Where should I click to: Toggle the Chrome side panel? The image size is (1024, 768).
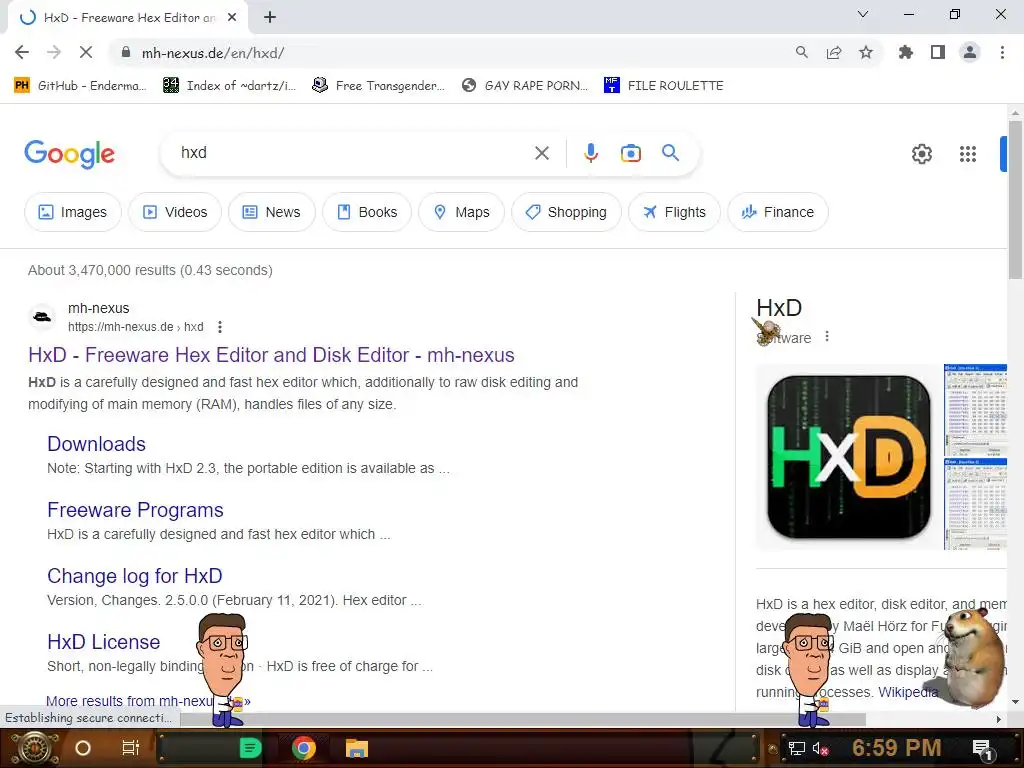click(938, 52)
